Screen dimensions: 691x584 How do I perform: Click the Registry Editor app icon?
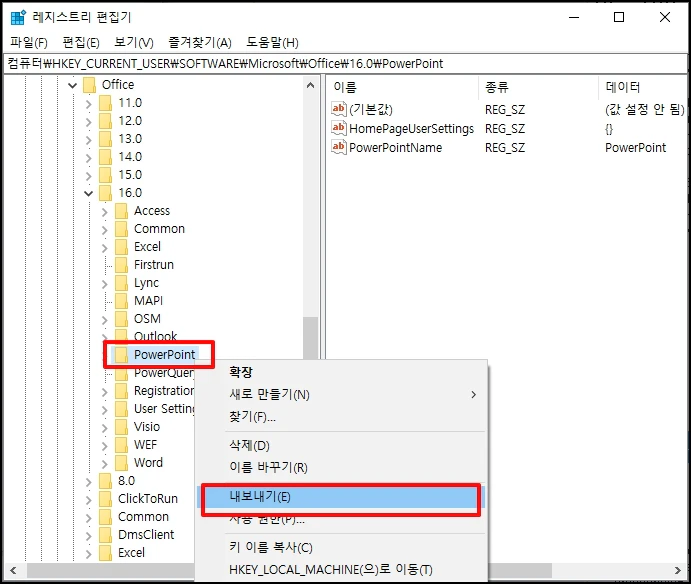18,17
